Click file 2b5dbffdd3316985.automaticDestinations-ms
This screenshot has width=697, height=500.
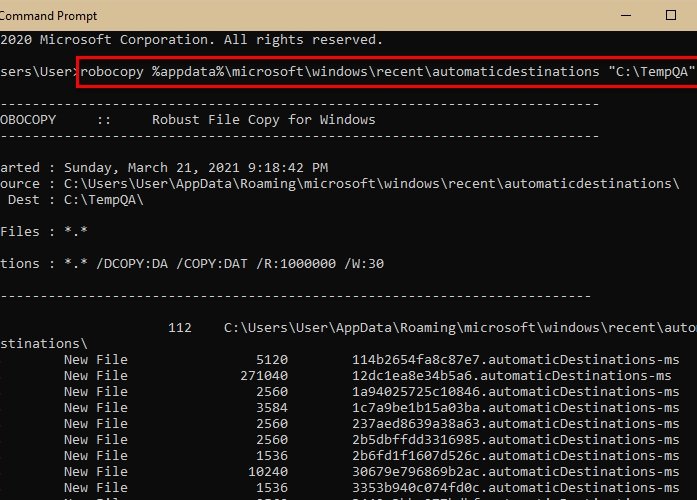tap(516, 440)
